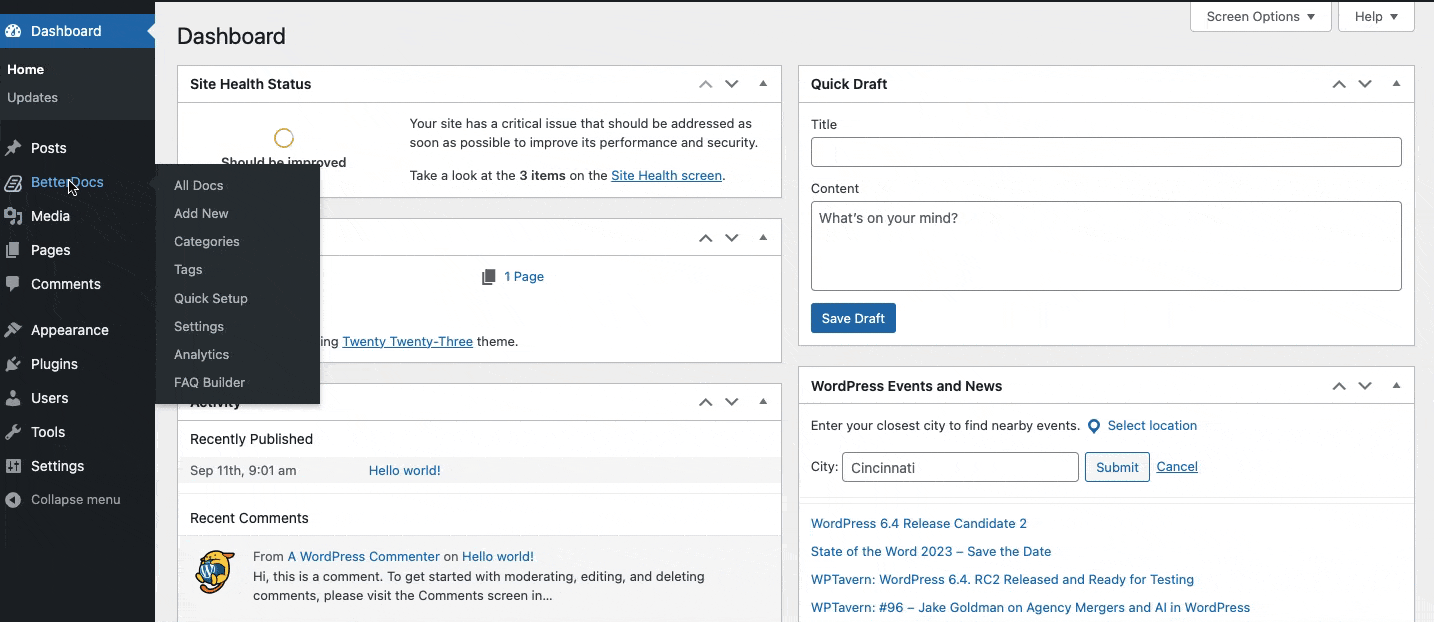
Task: Open FAQ Builder from the BetterDocs submenu
Action: 209,382
